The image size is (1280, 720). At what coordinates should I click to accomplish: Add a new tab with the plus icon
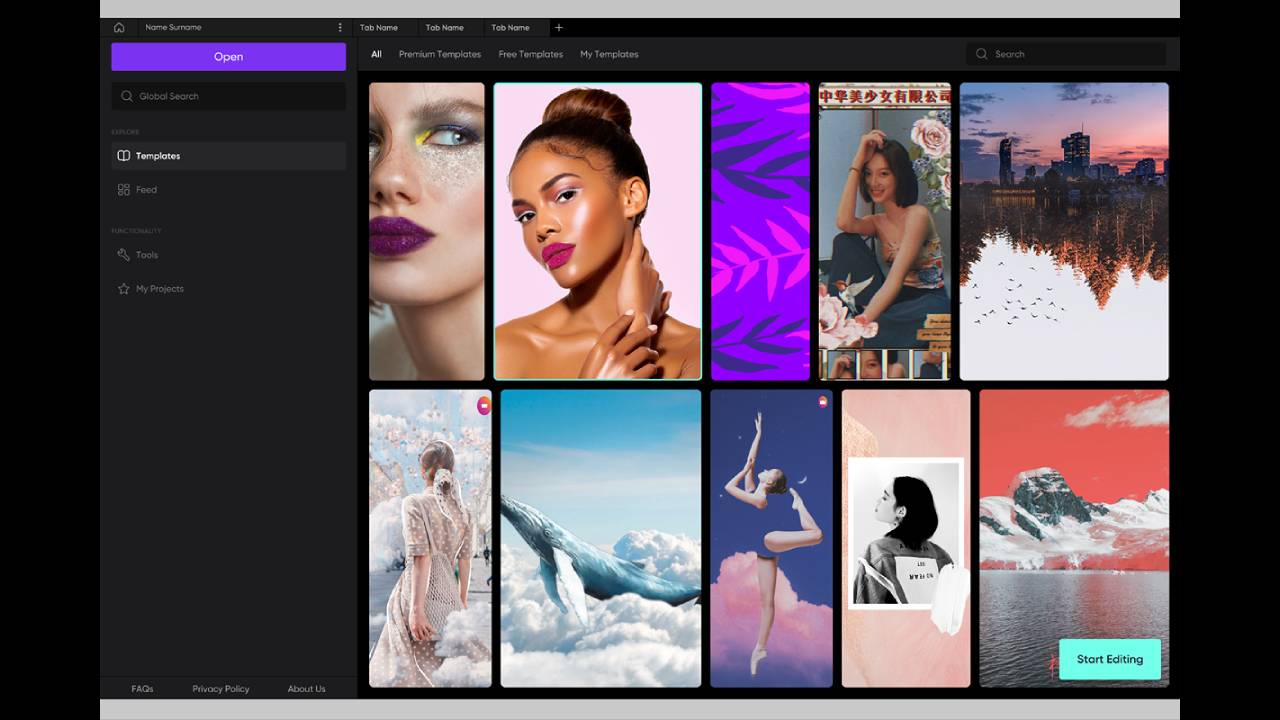(x=559, y=28)
